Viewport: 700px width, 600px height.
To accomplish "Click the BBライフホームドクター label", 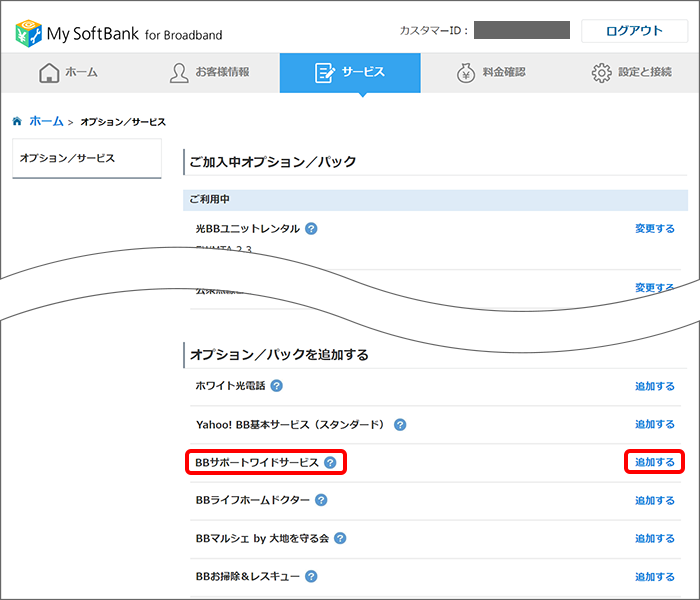I will click(x=253, y=500).
